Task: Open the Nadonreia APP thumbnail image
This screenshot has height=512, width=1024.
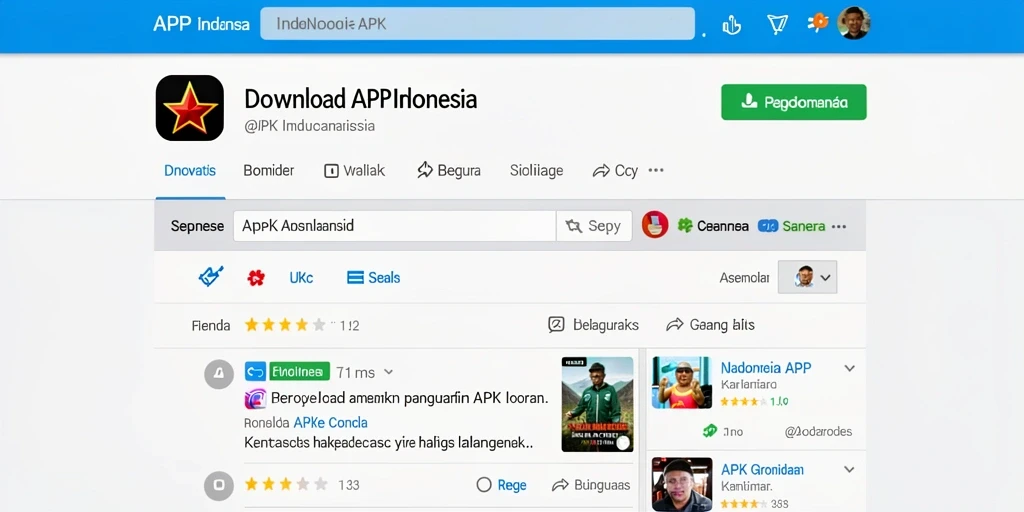Action: point(682,383)
